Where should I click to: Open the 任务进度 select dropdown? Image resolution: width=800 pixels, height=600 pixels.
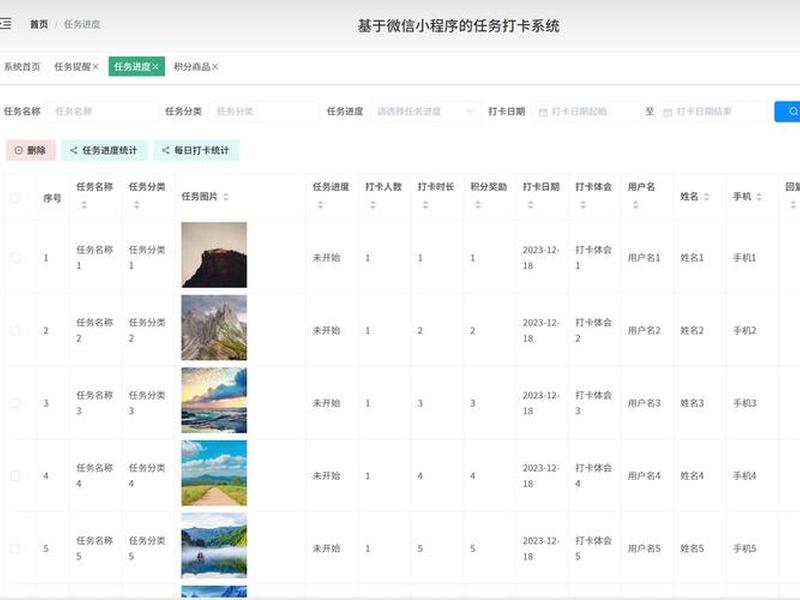point(426,111)
